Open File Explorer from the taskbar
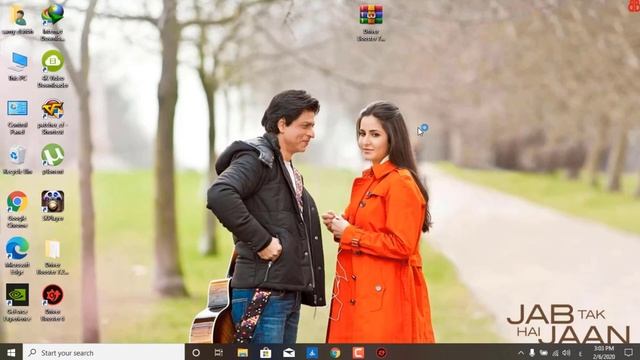640x360 pixels. point(242,353)
